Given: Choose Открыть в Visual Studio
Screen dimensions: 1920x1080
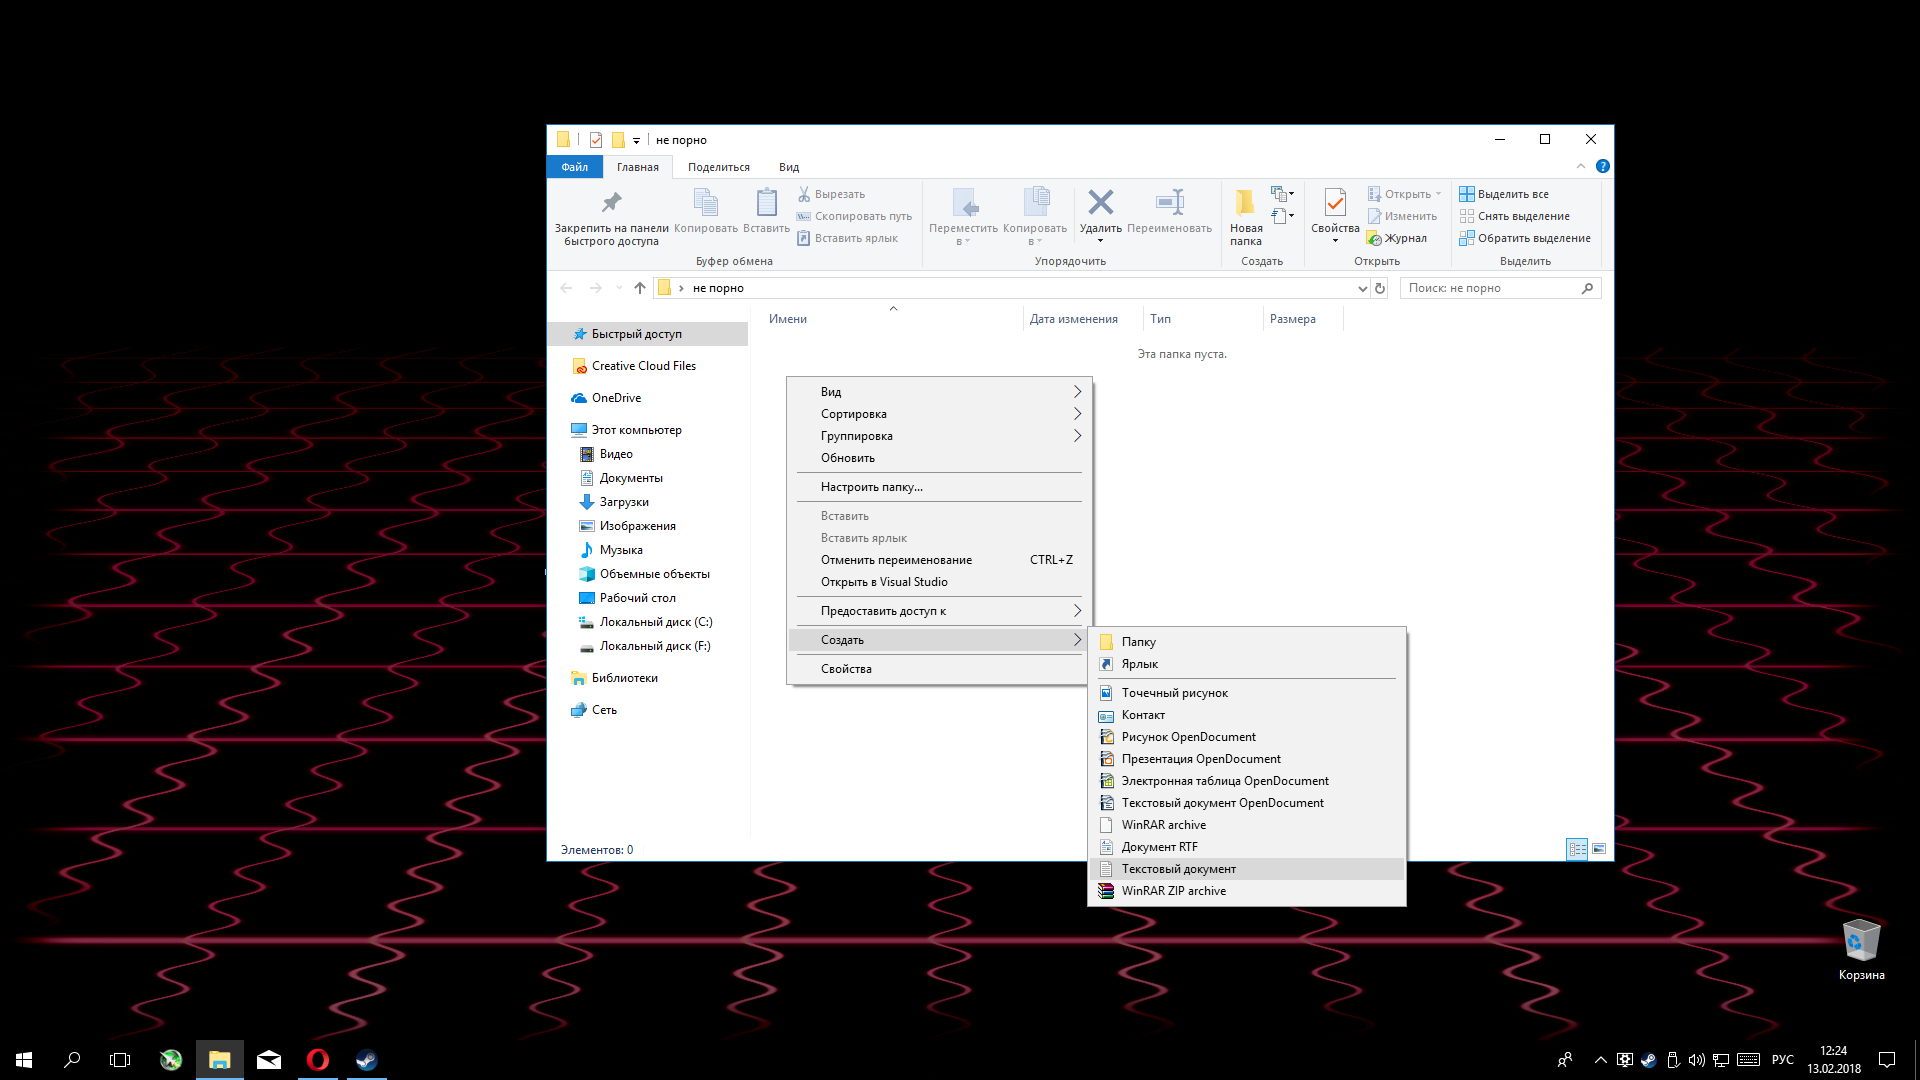Looking at the screenshot, I should 938,582.
